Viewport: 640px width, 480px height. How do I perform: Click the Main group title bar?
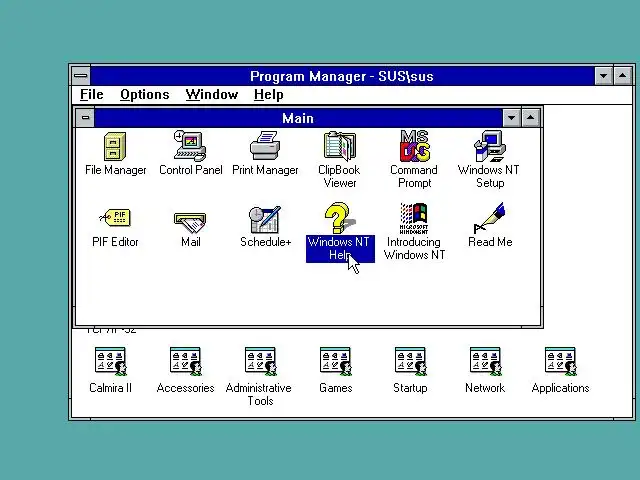pos(298,118)
